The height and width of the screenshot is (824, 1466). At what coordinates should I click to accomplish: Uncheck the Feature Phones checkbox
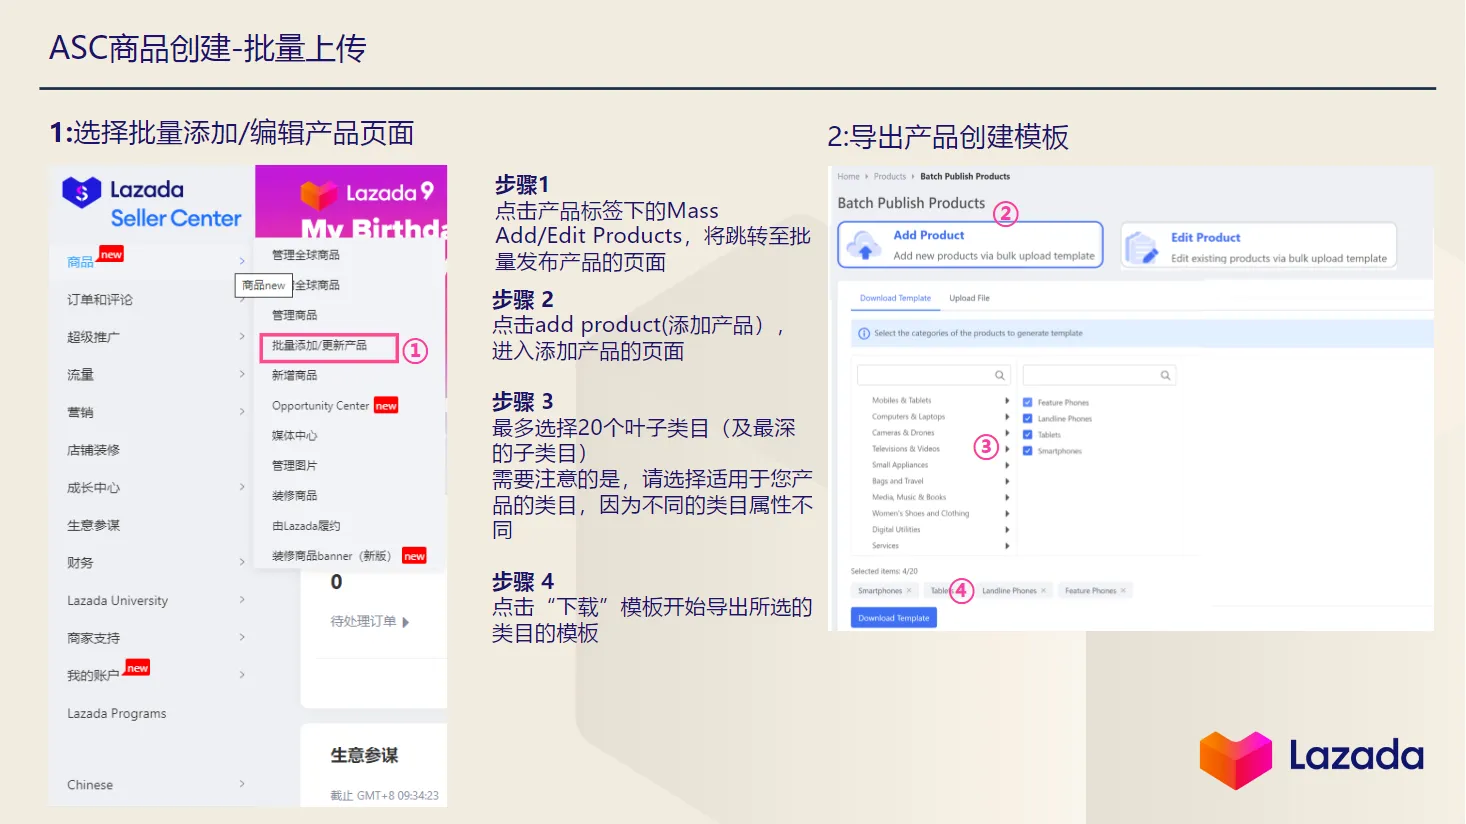pyautogui.click(x=1028, y=402)
